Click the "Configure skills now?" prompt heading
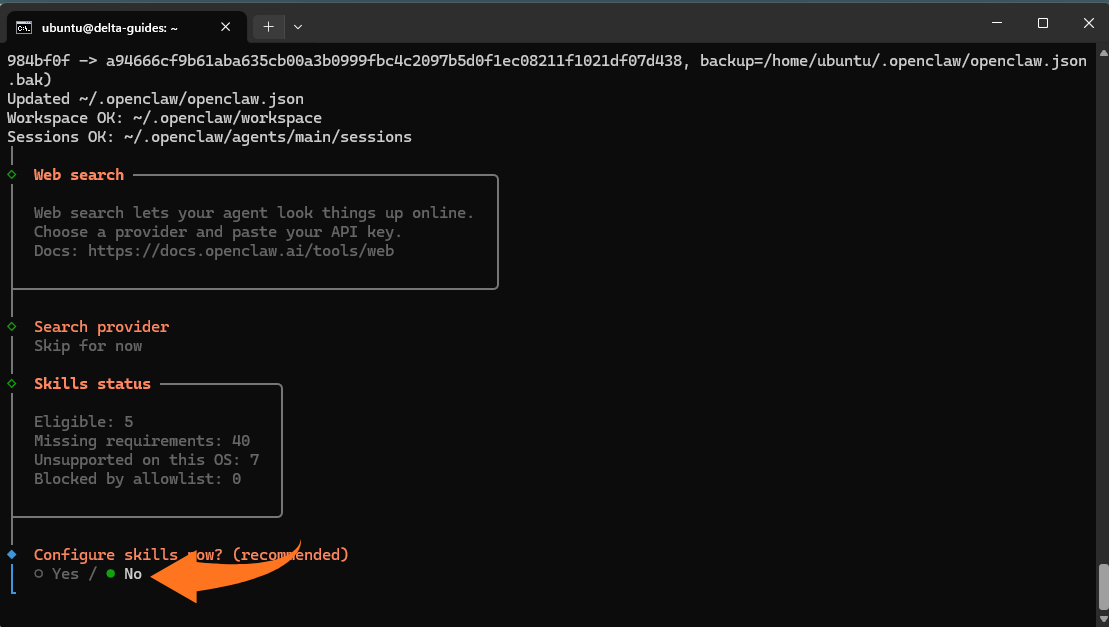Screen dimensions: 1109x627 191,554
